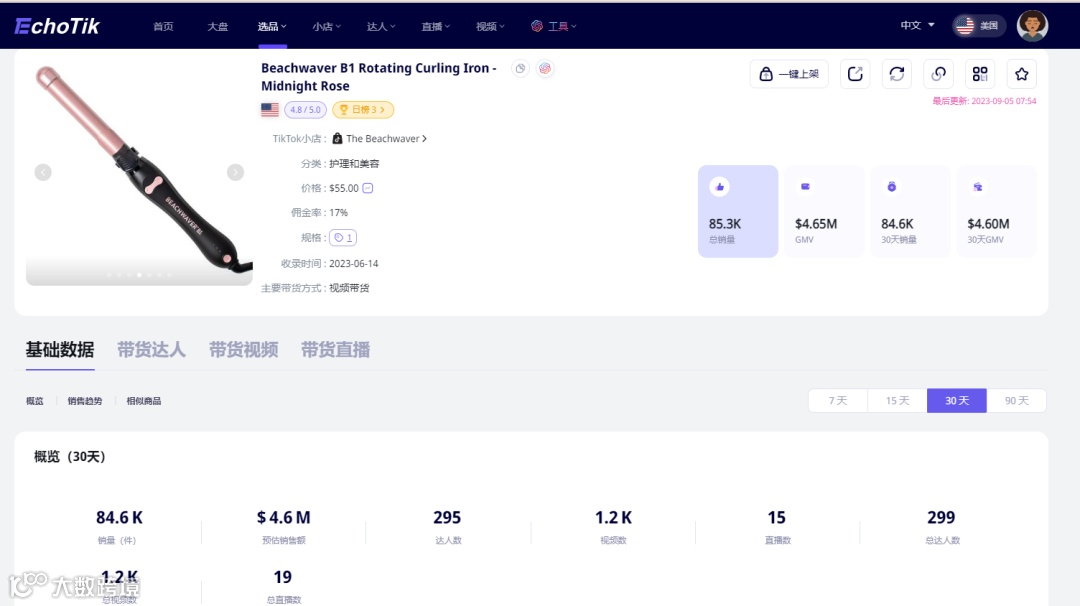Viewport: 1080px width, 606px height.
Task: Switch region via 美国 flag button
Action: pyautogui.click(x=979, y=25)
